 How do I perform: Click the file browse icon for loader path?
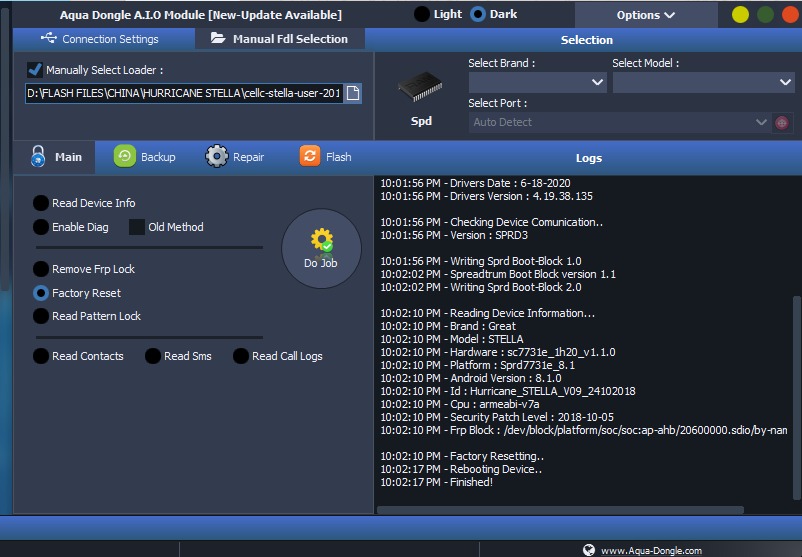click(352, 93)
